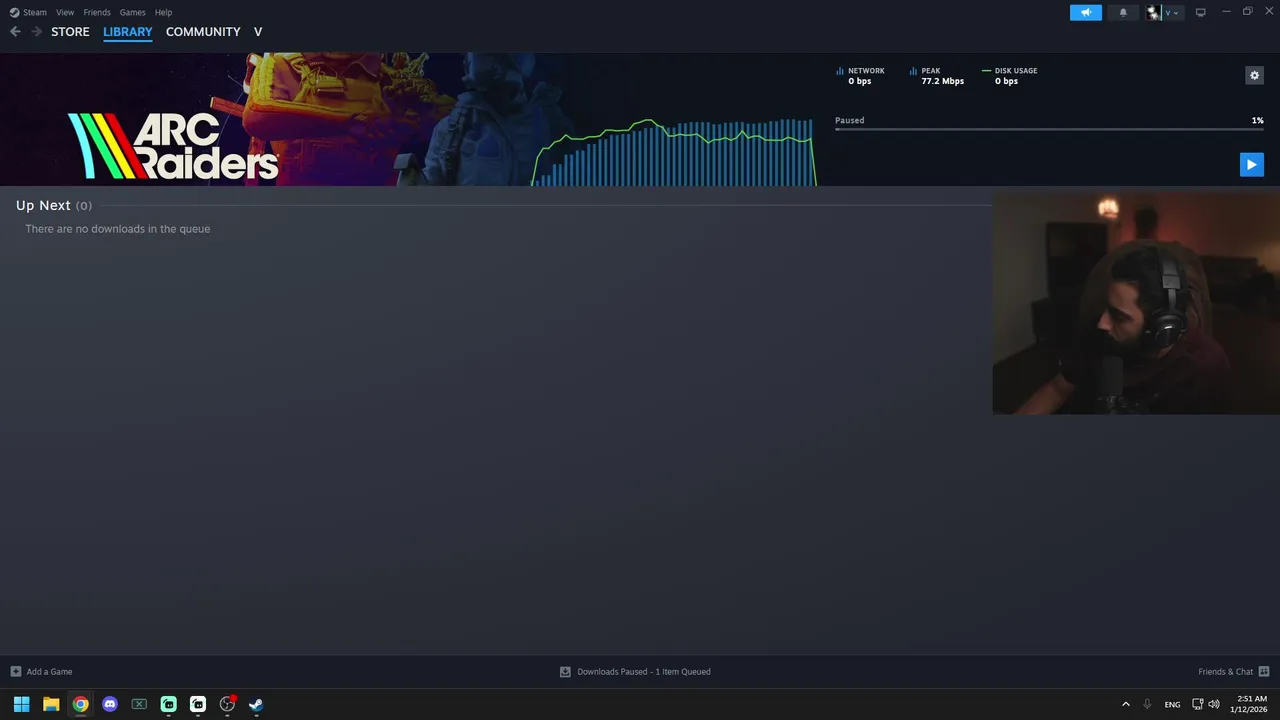Click the download throughput graph
This screenshot has width=1280, height=720.
[x=674, y=152]
